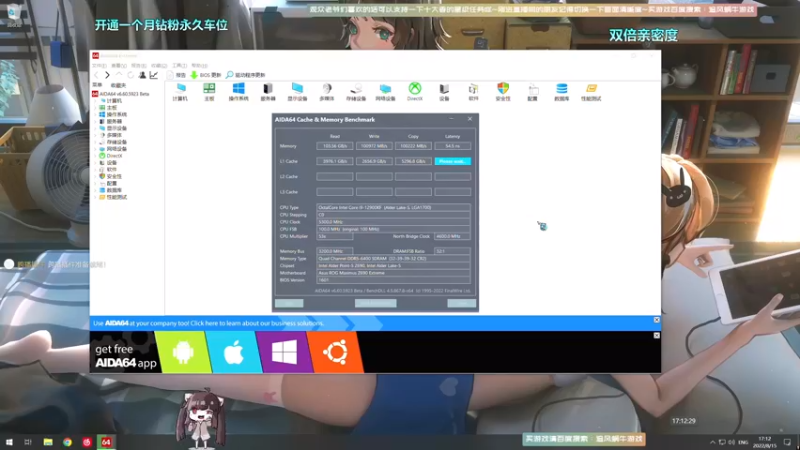Click the orange Ubuntu app tile
Viewport: 800px width, 450px height.
pos(335,352)
